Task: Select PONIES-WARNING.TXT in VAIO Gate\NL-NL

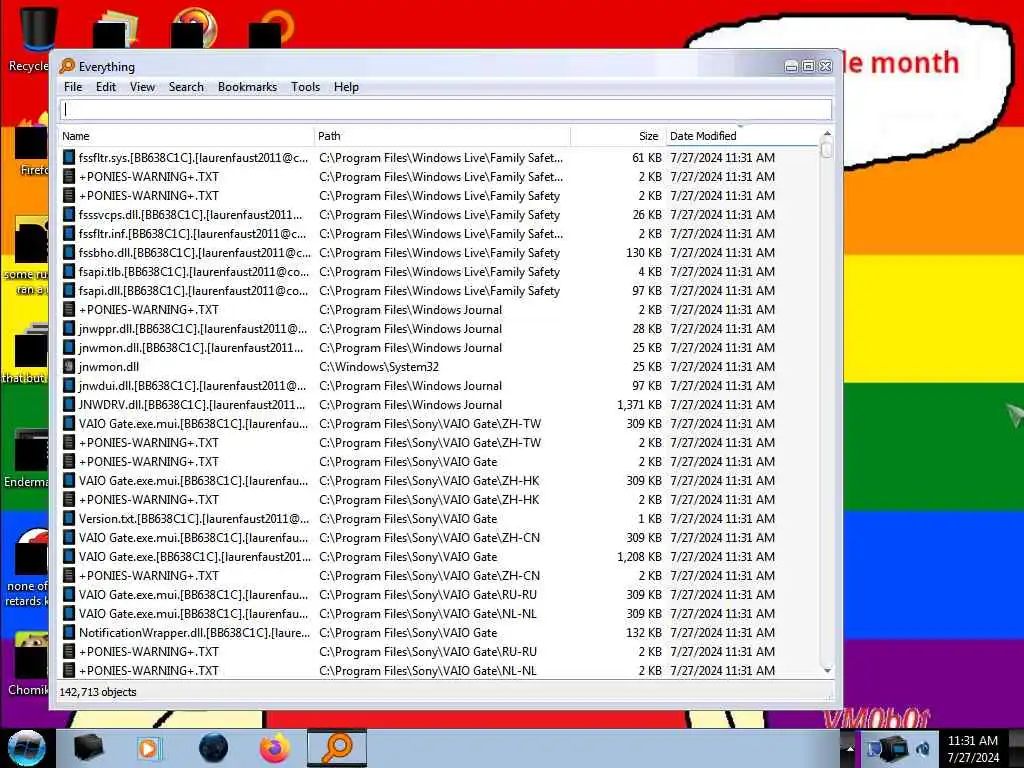Action: point(440,670)
